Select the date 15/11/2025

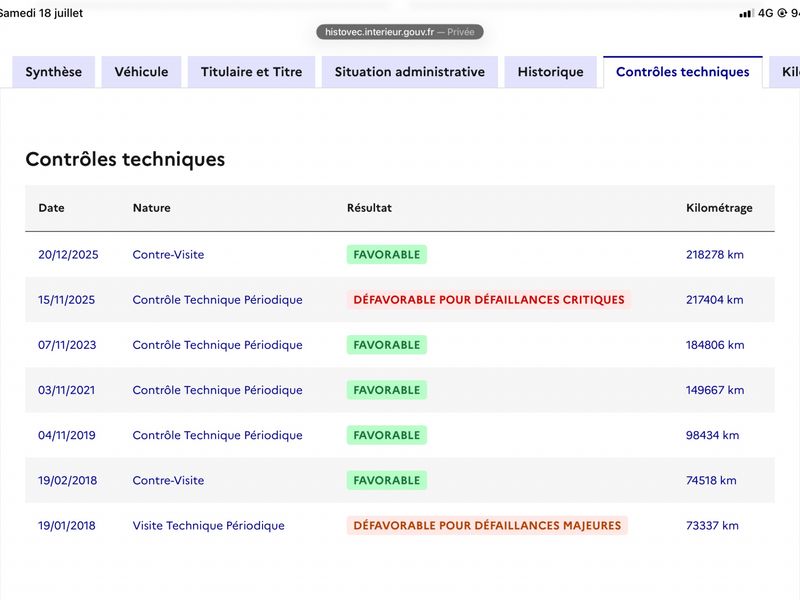pos(66,299)
